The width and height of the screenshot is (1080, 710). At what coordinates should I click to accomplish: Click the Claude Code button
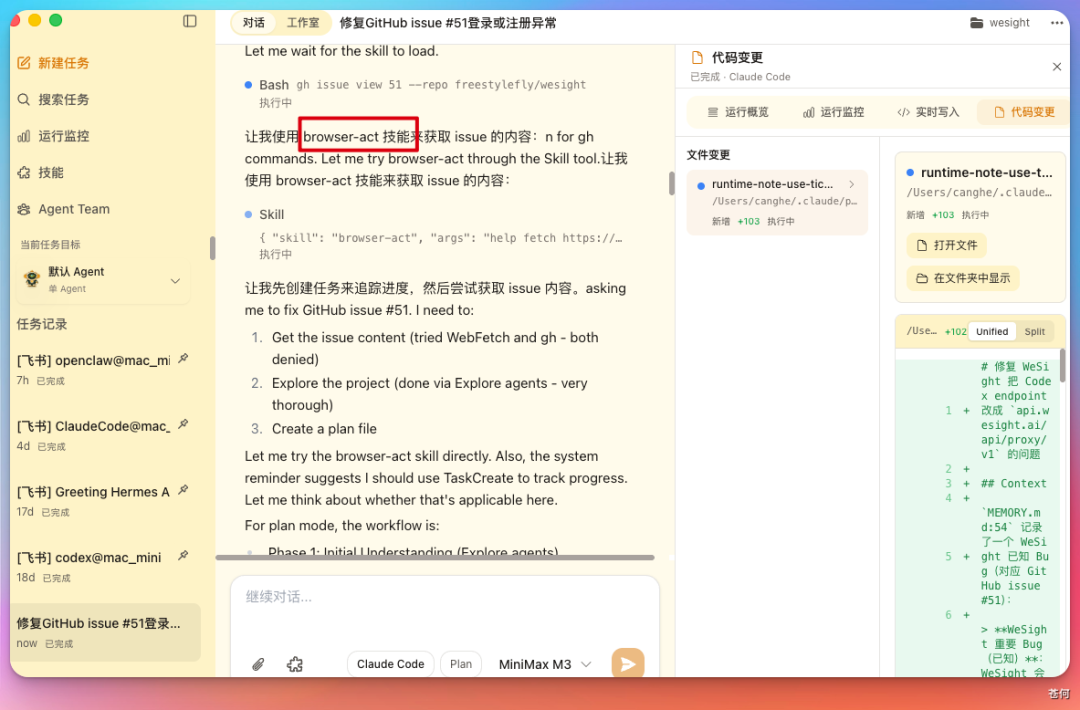[x=391, y=664]
